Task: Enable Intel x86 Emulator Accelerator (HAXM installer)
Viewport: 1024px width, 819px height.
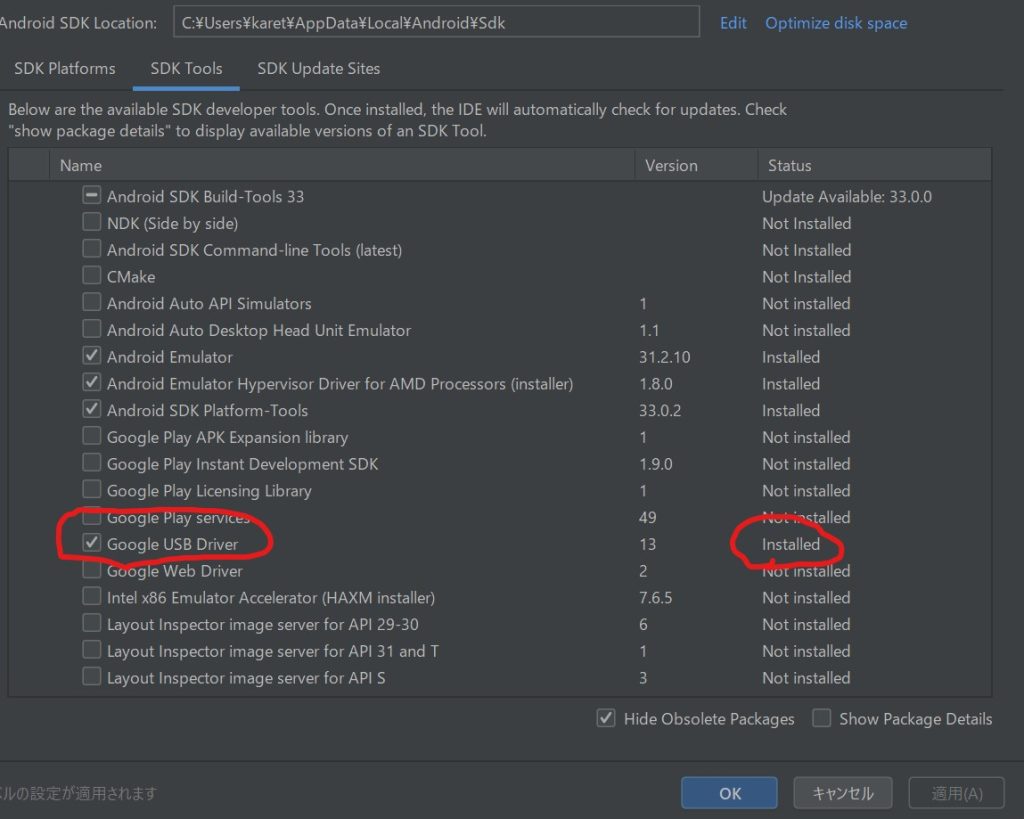Action: pos(91,597)
